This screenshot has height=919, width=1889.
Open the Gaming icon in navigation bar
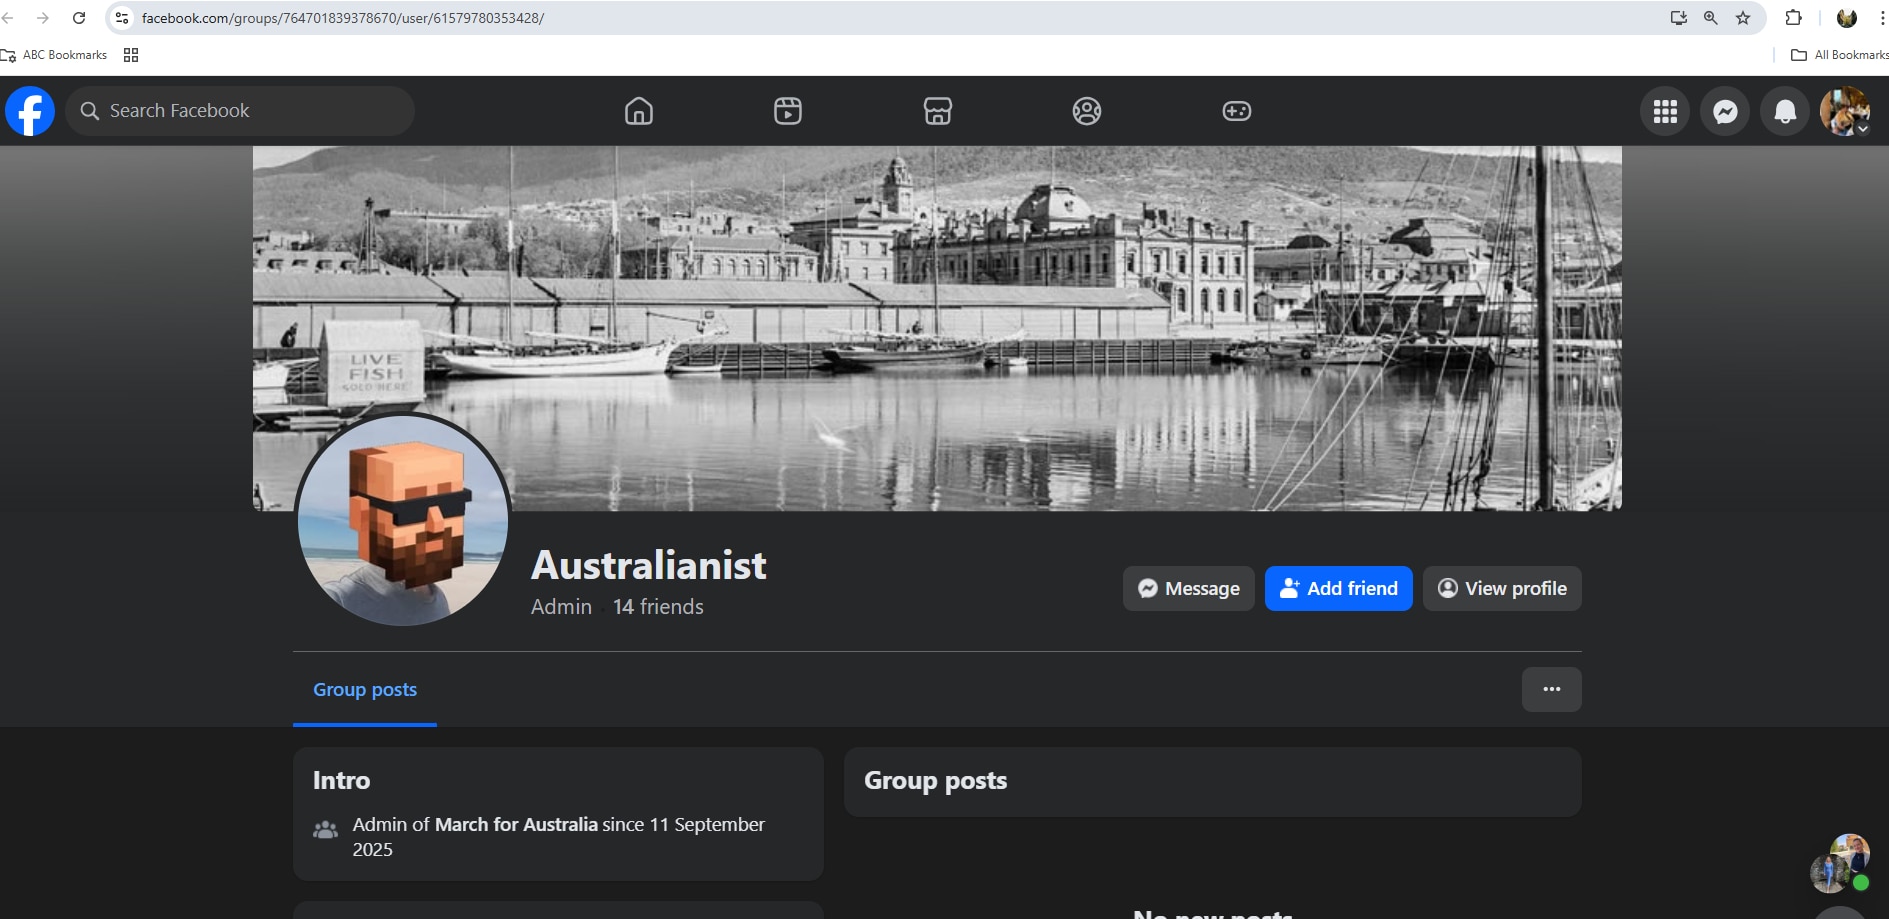(1237, 111)
